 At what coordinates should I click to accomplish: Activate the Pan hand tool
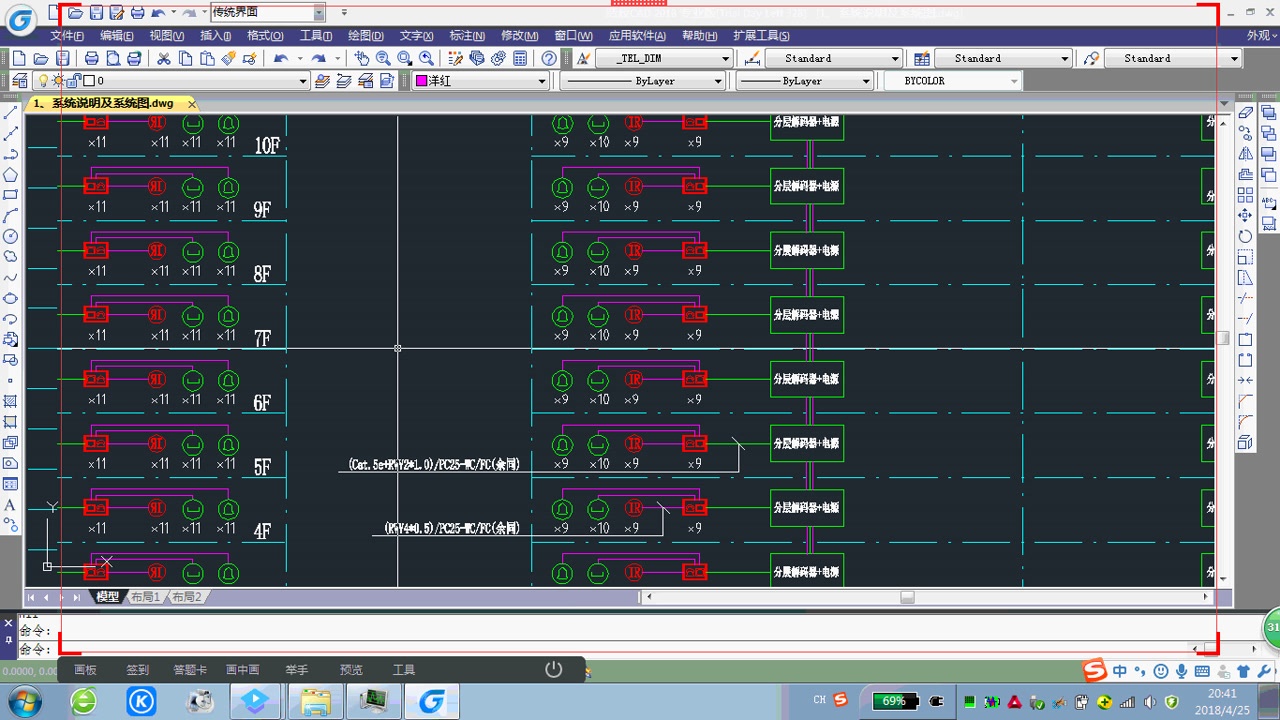[x=362, y=58]
